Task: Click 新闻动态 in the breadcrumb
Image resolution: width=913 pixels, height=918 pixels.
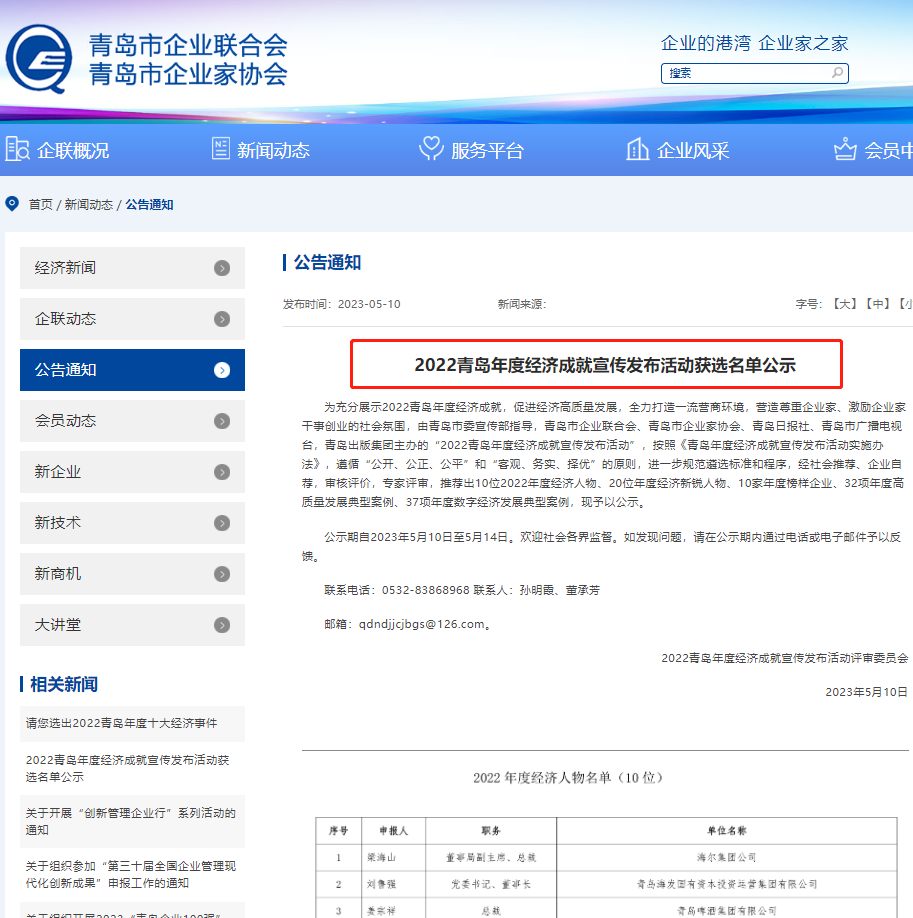Action: (x=88, y=204)
